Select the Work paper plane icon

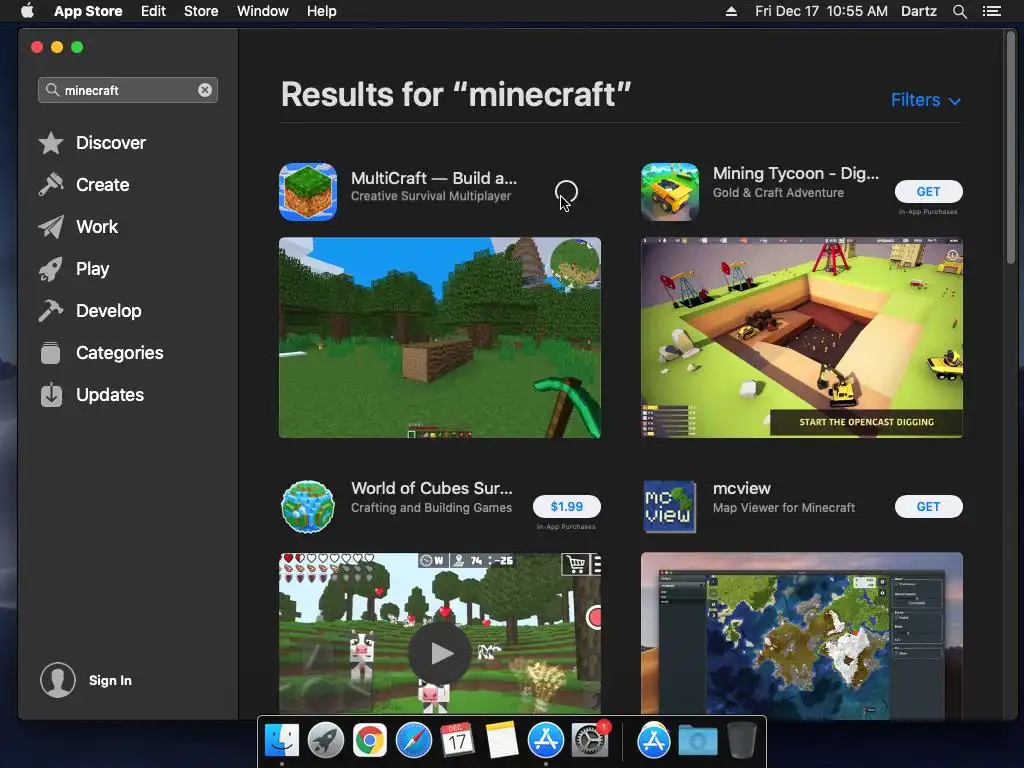[x=51, y=227]
